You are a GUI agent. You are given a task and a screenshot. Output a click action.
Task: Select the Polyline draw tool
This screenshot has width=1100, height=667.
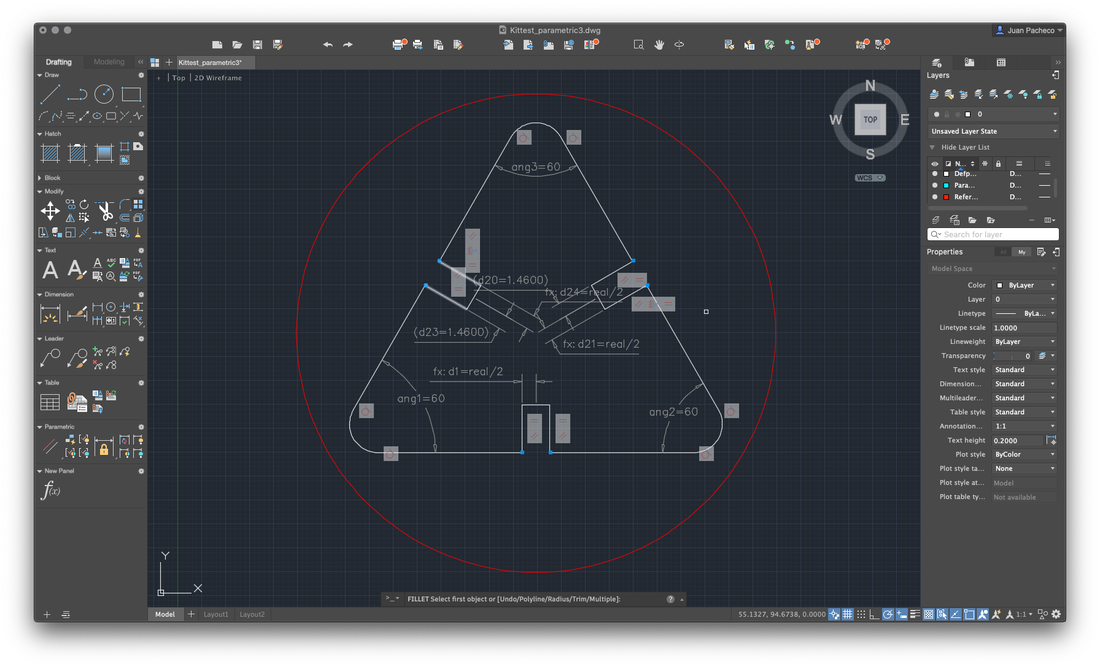coord(77,94)
